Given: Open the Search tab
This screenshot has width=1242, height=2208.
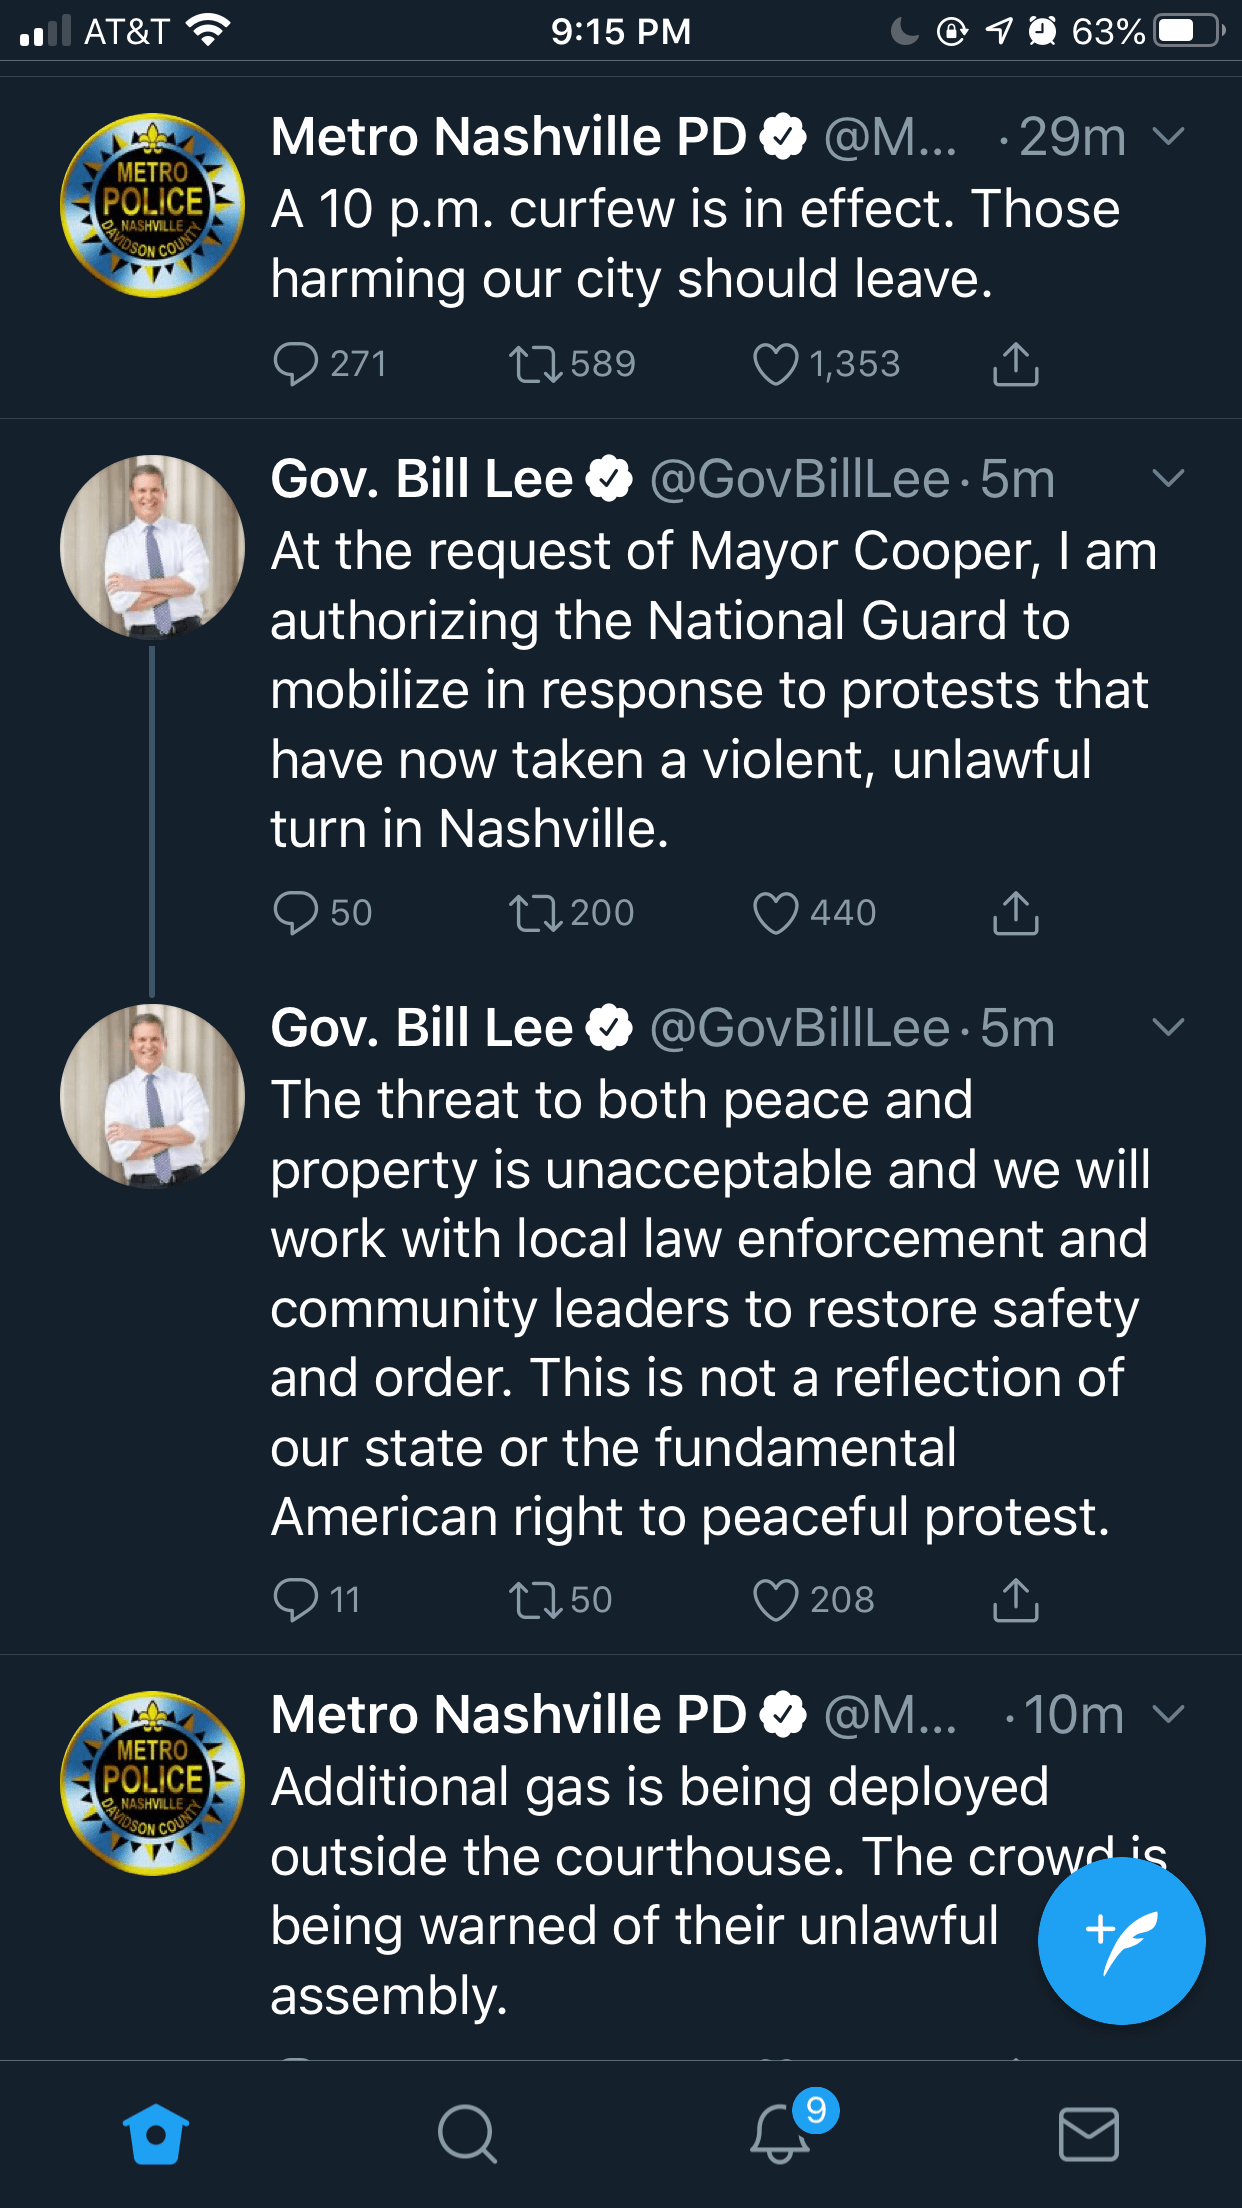Looking at the screenshot, I should [467, 2134].
